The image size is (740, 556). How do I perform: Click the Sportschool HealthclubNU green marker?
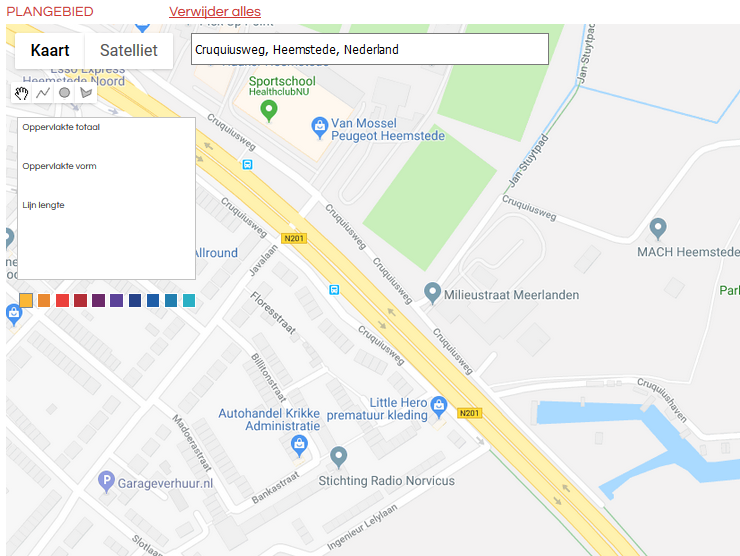tap(269, 111)
